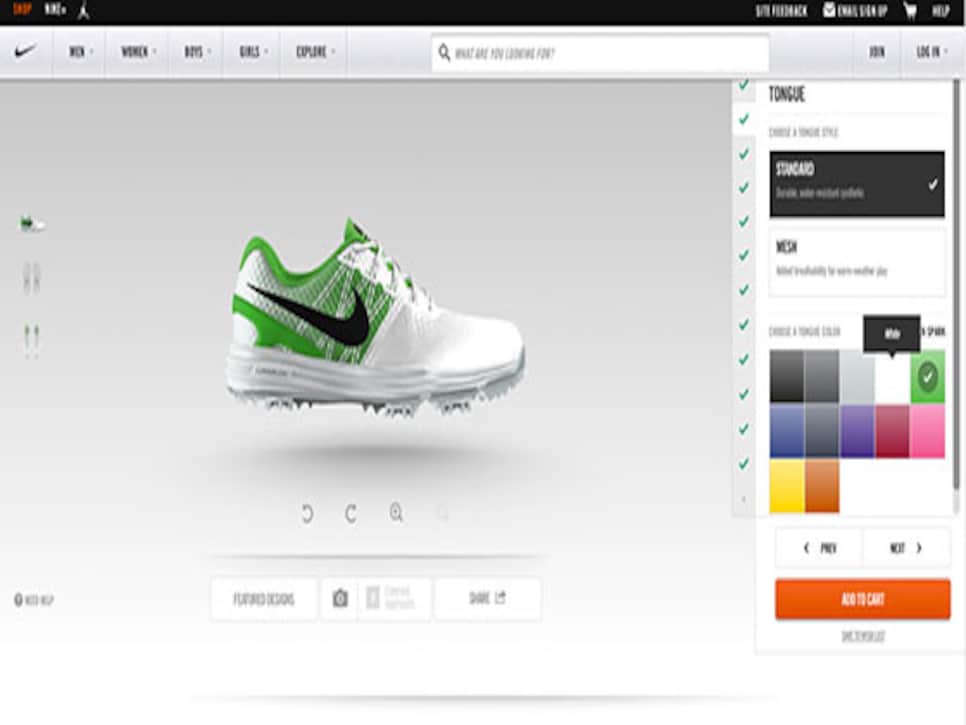Select the bottom shoe view thumbnail
This screenshot has width=966, height=725.
31,341
